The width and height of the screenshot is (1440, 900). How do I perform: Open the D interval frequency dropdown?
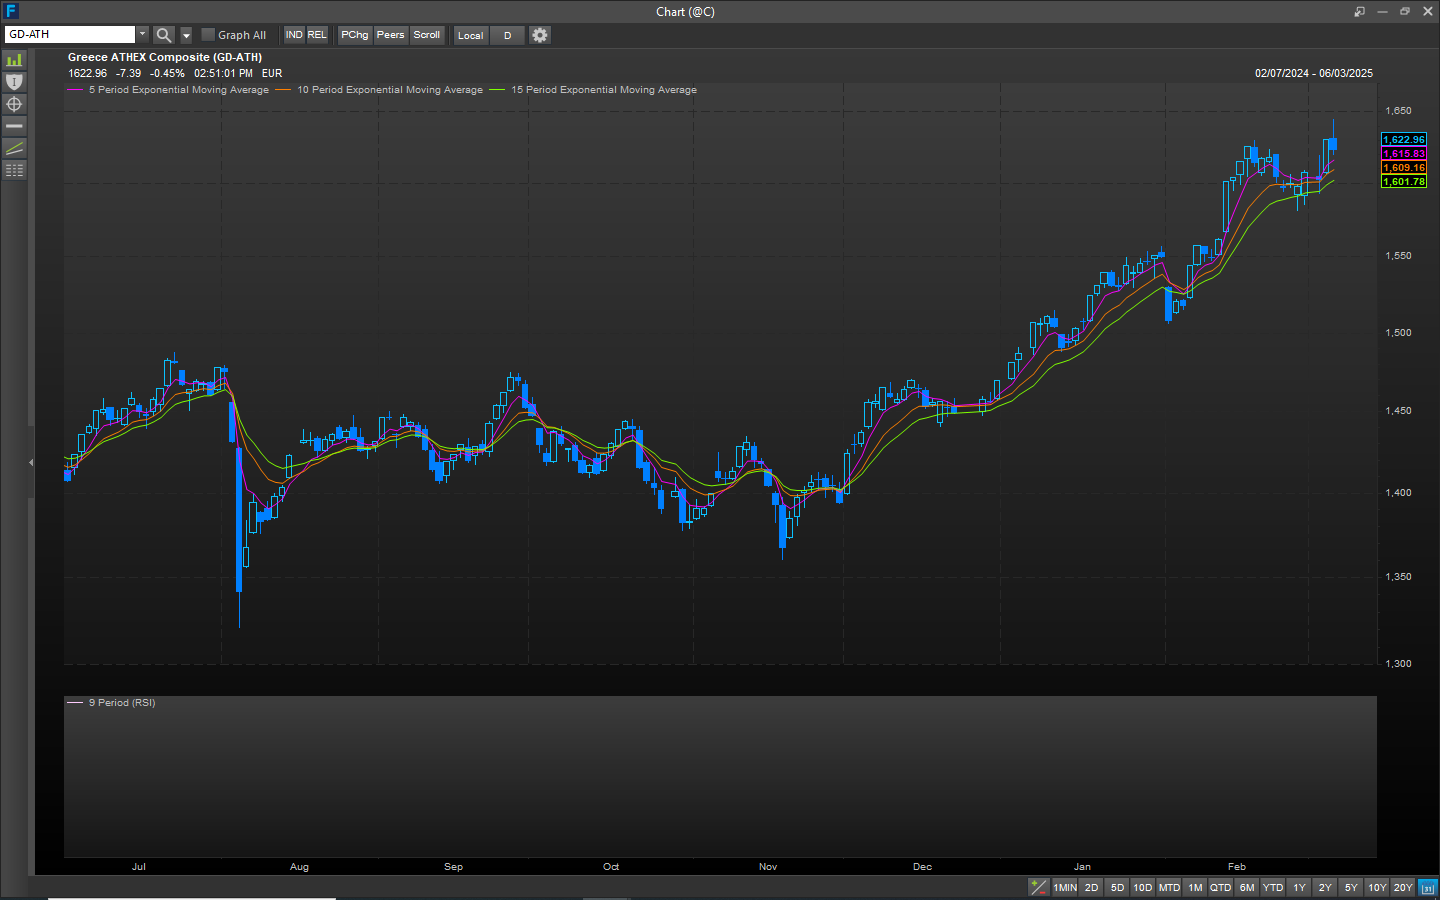point(508,35)
